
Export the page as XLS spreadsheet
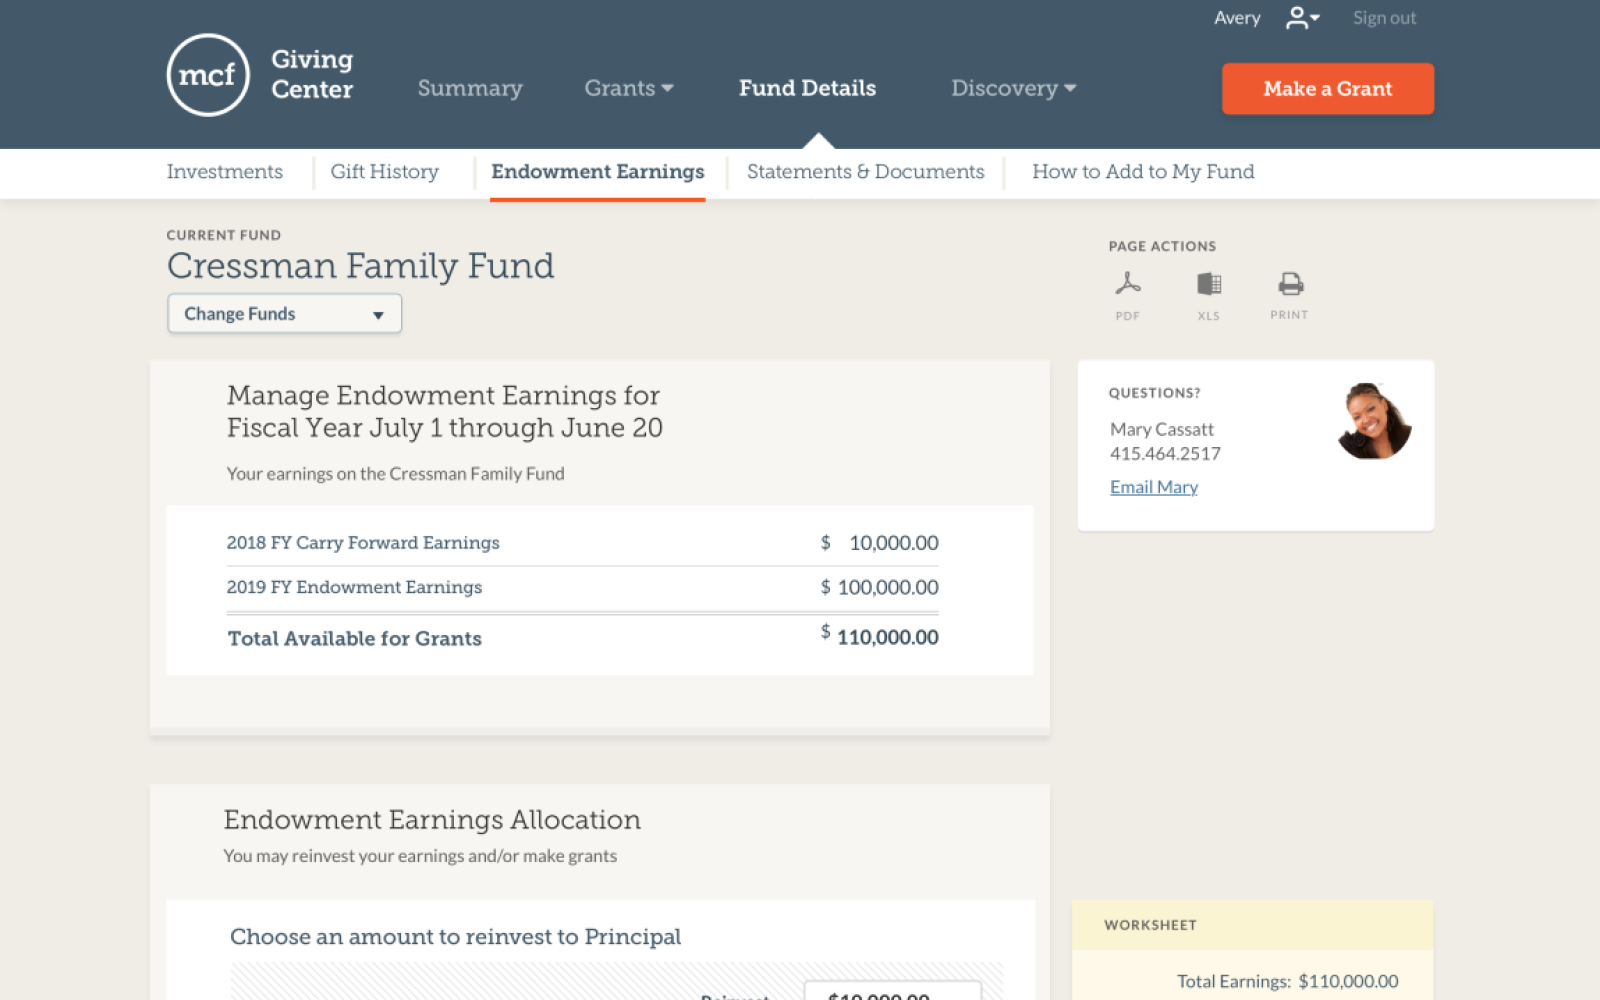[x=1209, y=285]
